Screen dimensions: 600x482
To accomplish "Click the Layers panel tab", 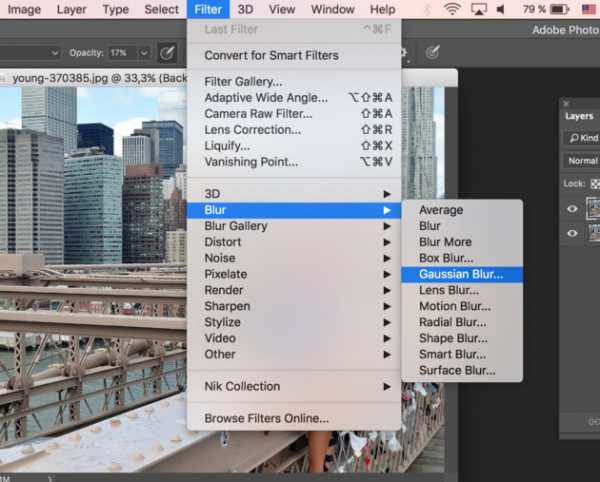I will click(x=579, y=116).
